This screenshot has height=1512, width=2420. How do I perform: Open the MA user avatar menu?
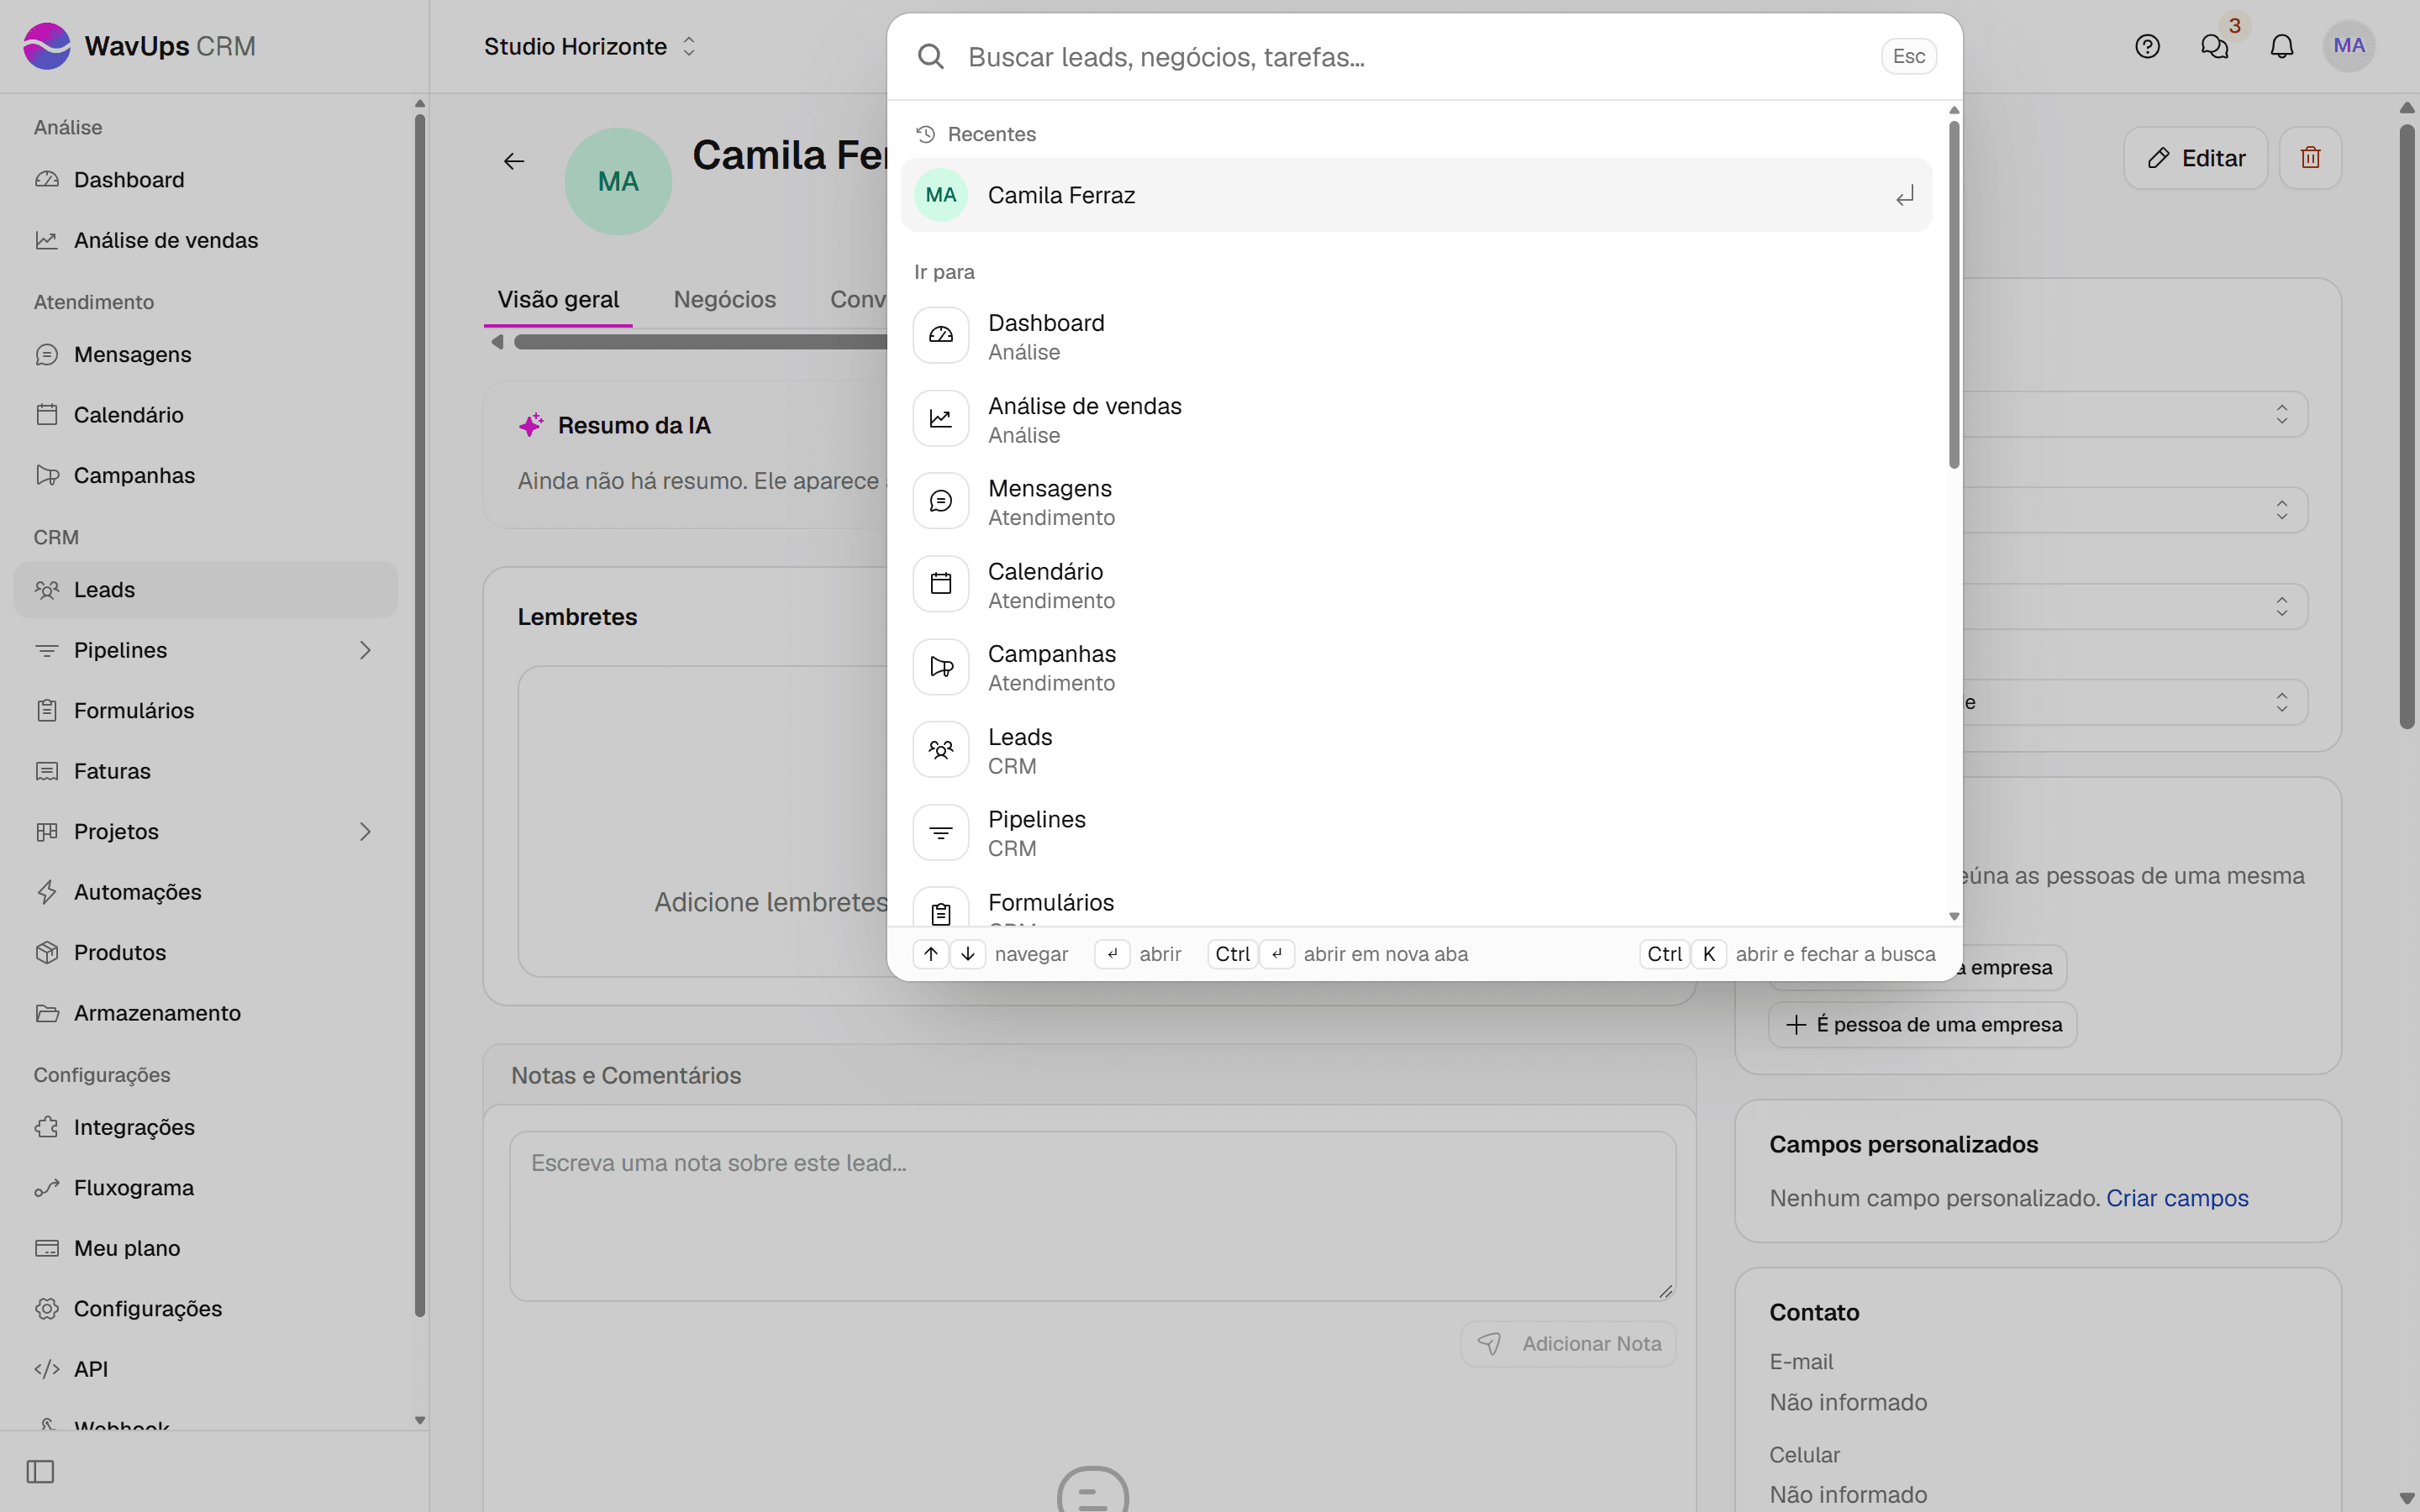click(x=2349, y=46)
